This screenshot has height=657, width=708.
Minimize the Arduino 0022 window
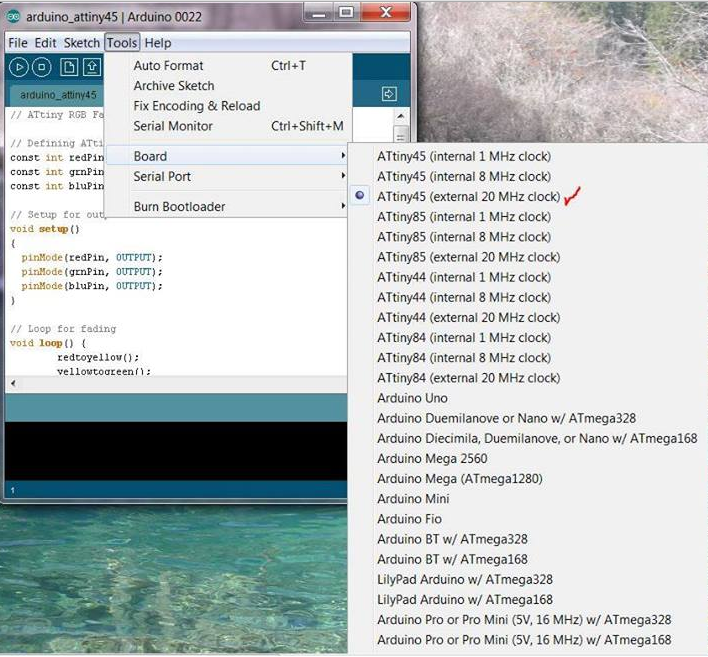[318, 13]
